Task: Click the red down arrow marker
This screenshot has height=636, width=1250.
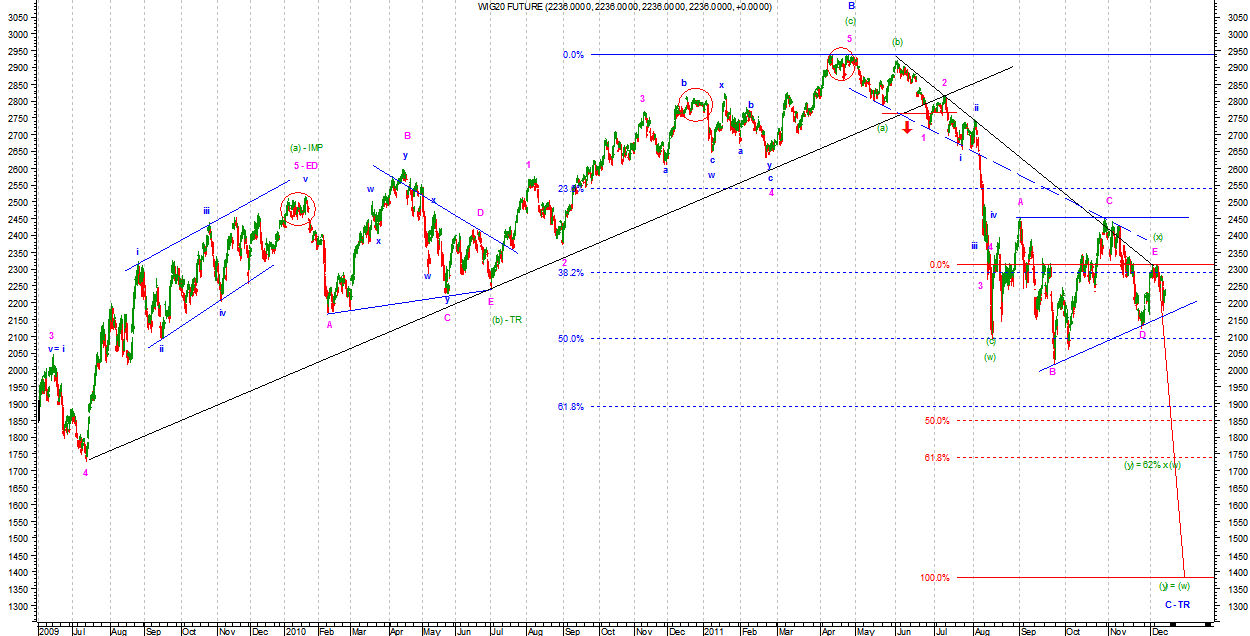Action: click(906, 125)
